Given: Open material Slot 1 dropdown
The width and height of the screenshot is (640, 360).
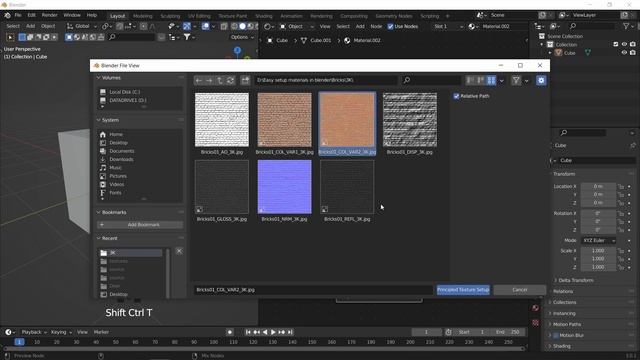Looking at the screenshot, I should point(448,27).
